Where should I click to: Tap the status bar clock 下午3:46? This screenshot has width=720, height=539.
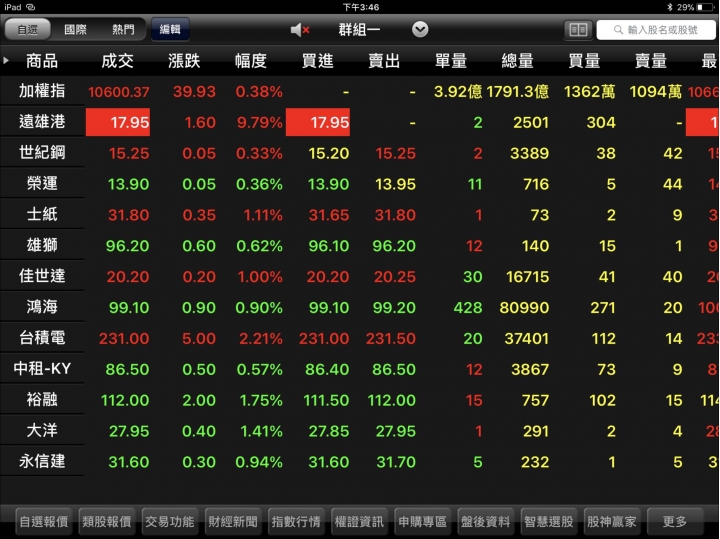[361, 7]
